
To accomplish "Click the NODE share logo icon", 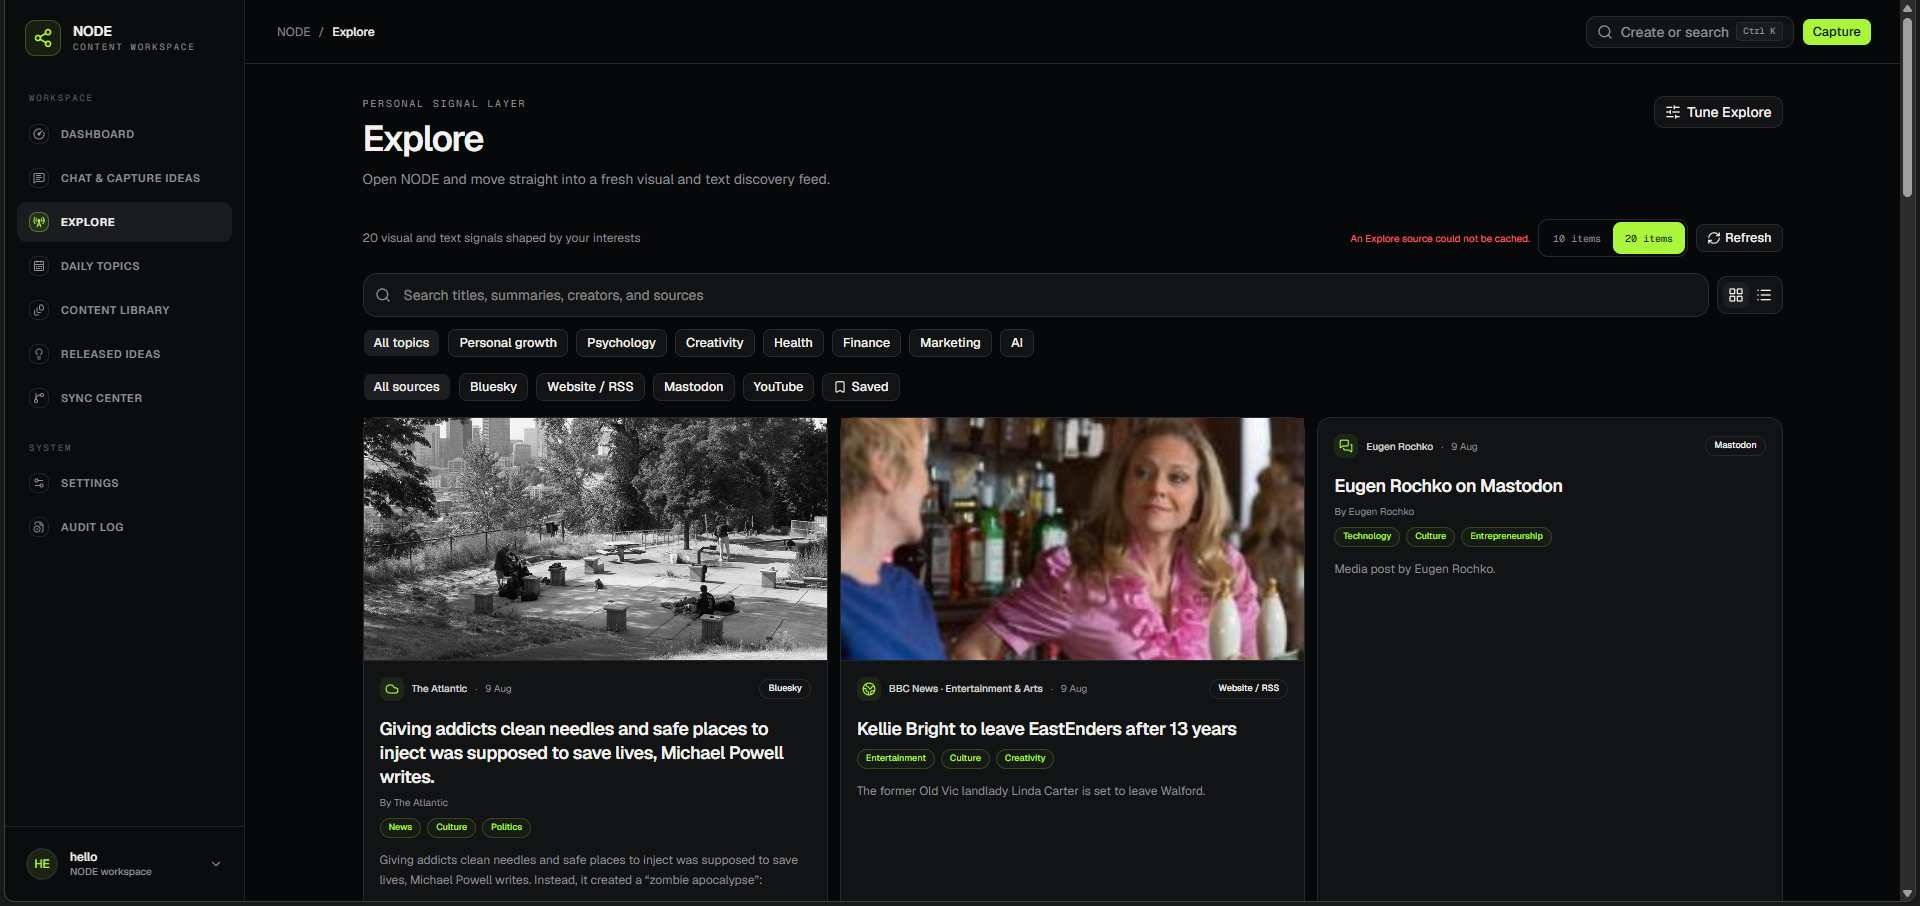I will coord(43,38).
